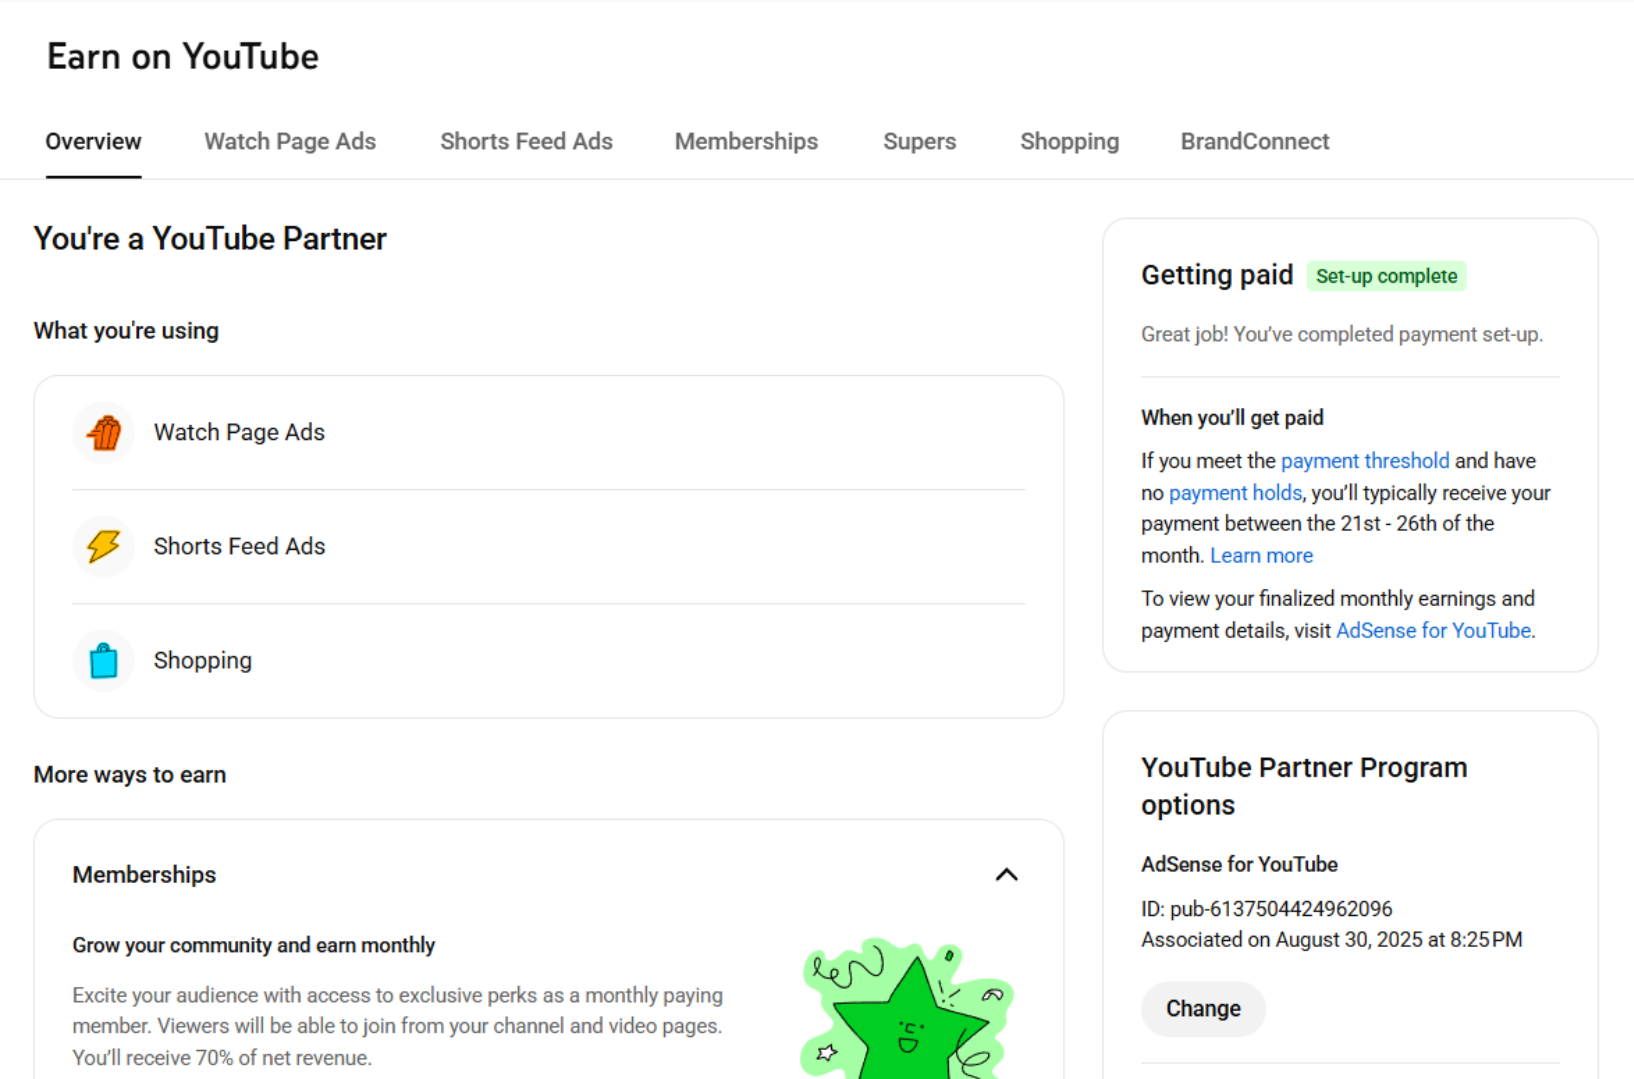
Task: Click the Shorts Feed Ads lightning icon
Action: [104, 546]
